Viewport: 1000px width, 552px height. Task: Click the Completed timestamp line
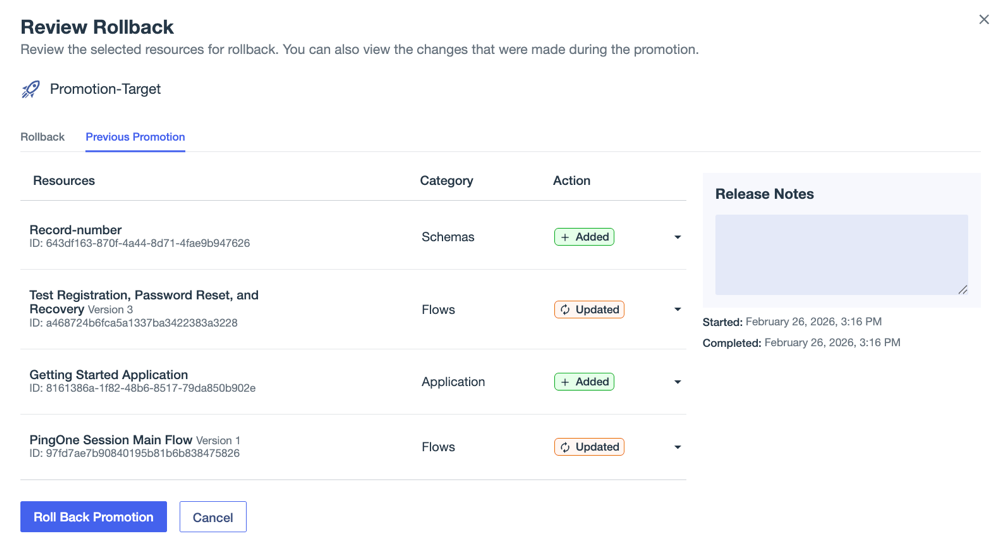802,343
